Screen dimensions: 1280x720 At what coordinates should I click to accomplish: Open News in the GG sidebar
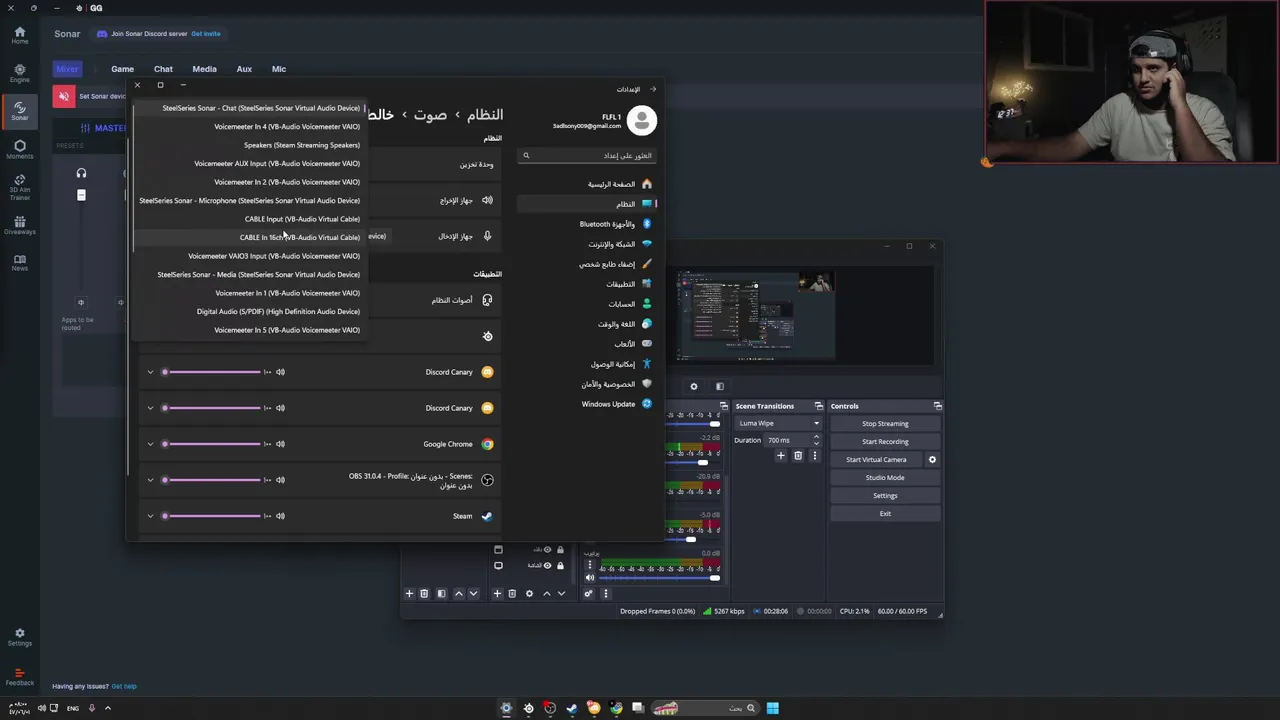coord(19,263)
